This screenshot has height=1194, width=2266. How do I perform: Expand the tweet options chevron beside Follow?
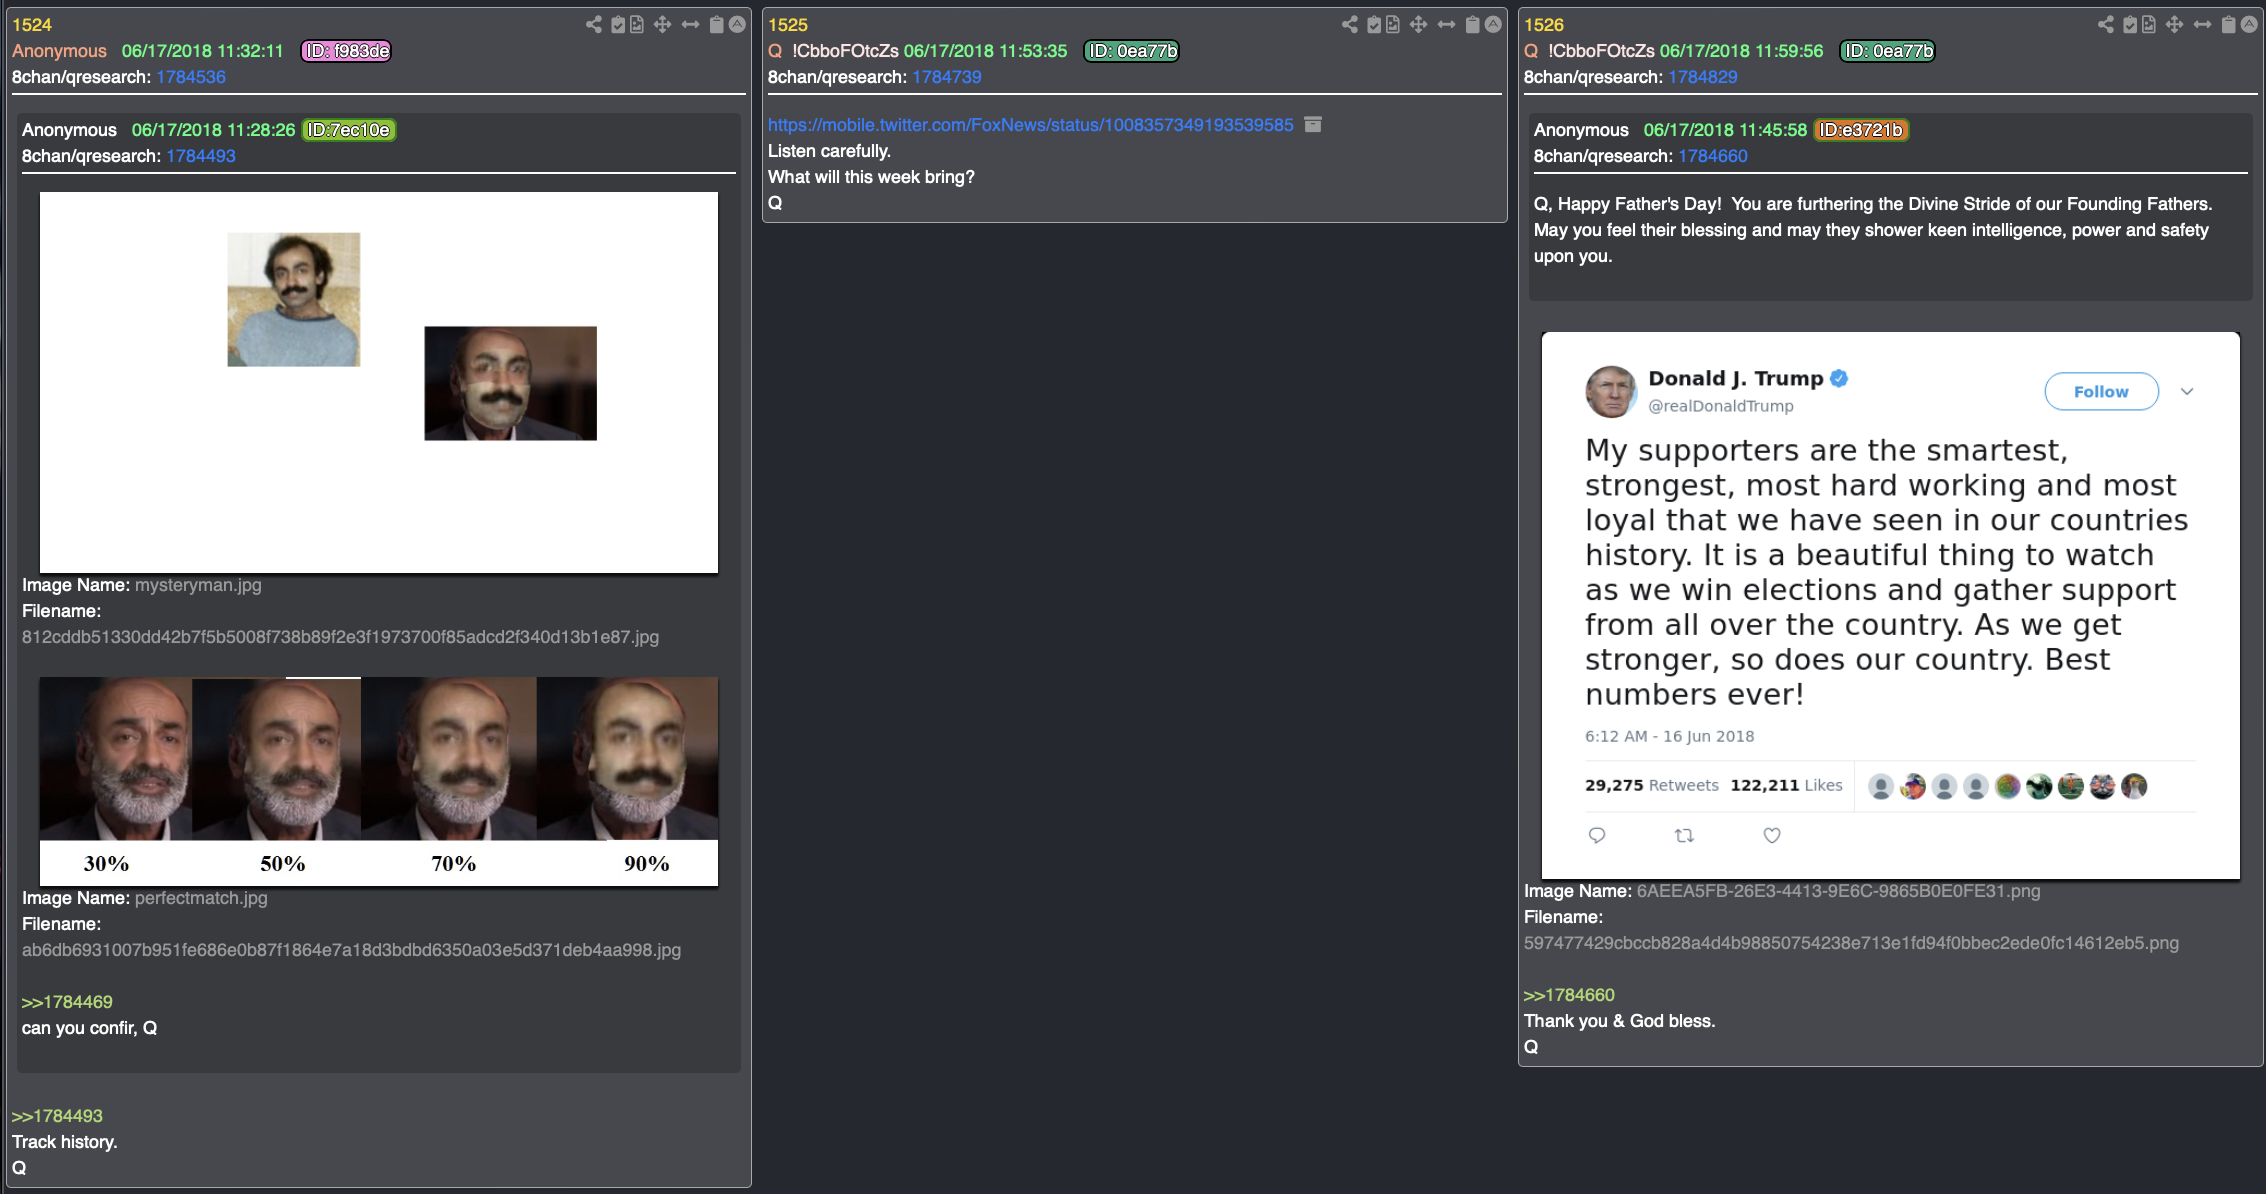[2187, 392]
